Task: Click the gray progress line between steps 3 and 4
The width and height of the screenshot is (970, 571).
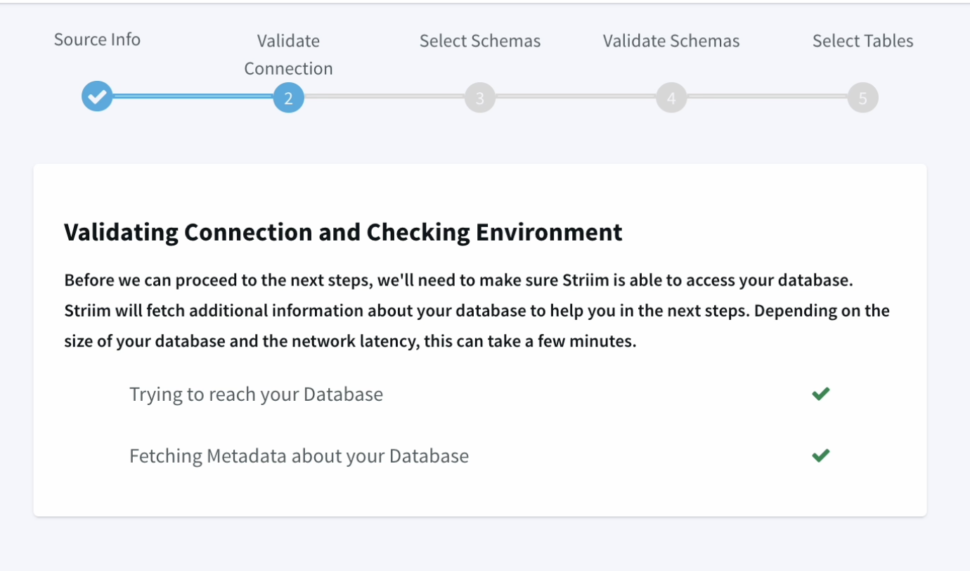Action: point(575,97)
